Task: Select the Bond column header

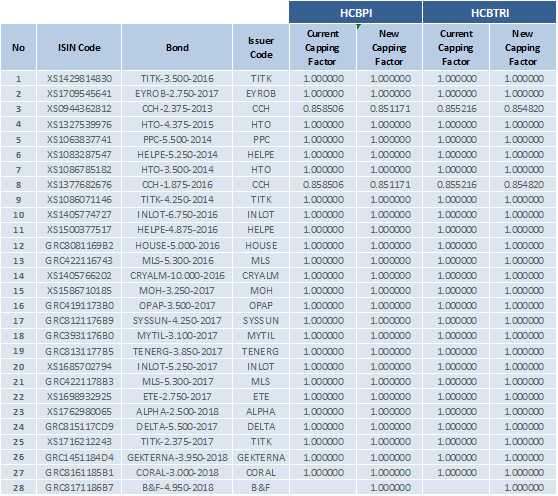Action: tap(177, 47)
